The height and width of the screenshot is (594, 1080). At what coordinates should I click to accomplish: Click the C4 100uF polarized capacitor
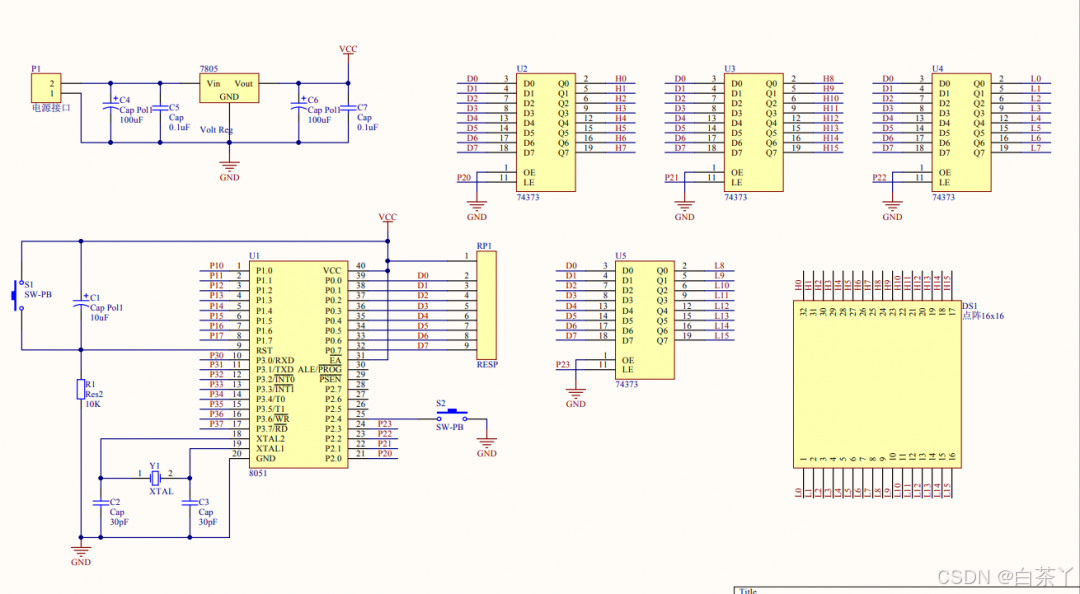tap(110, 107)
